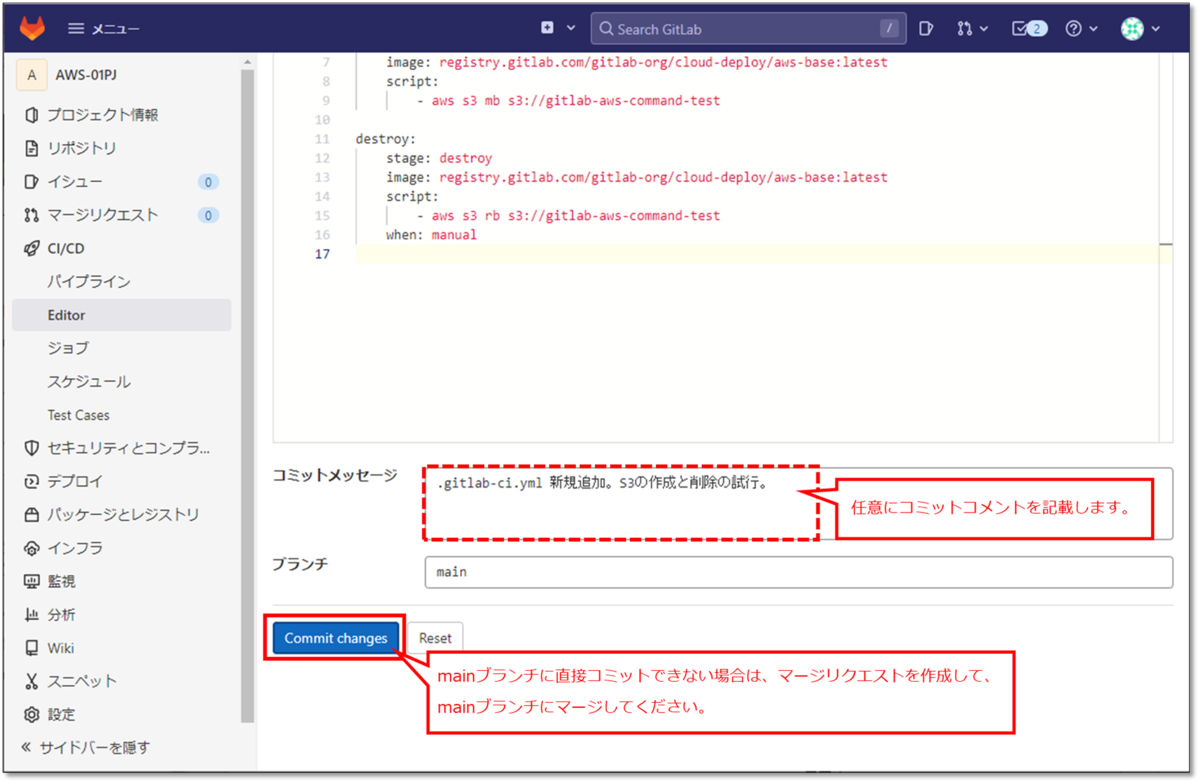
Task: Expand the help menu chevron
Action: (x=1093, y=29)
